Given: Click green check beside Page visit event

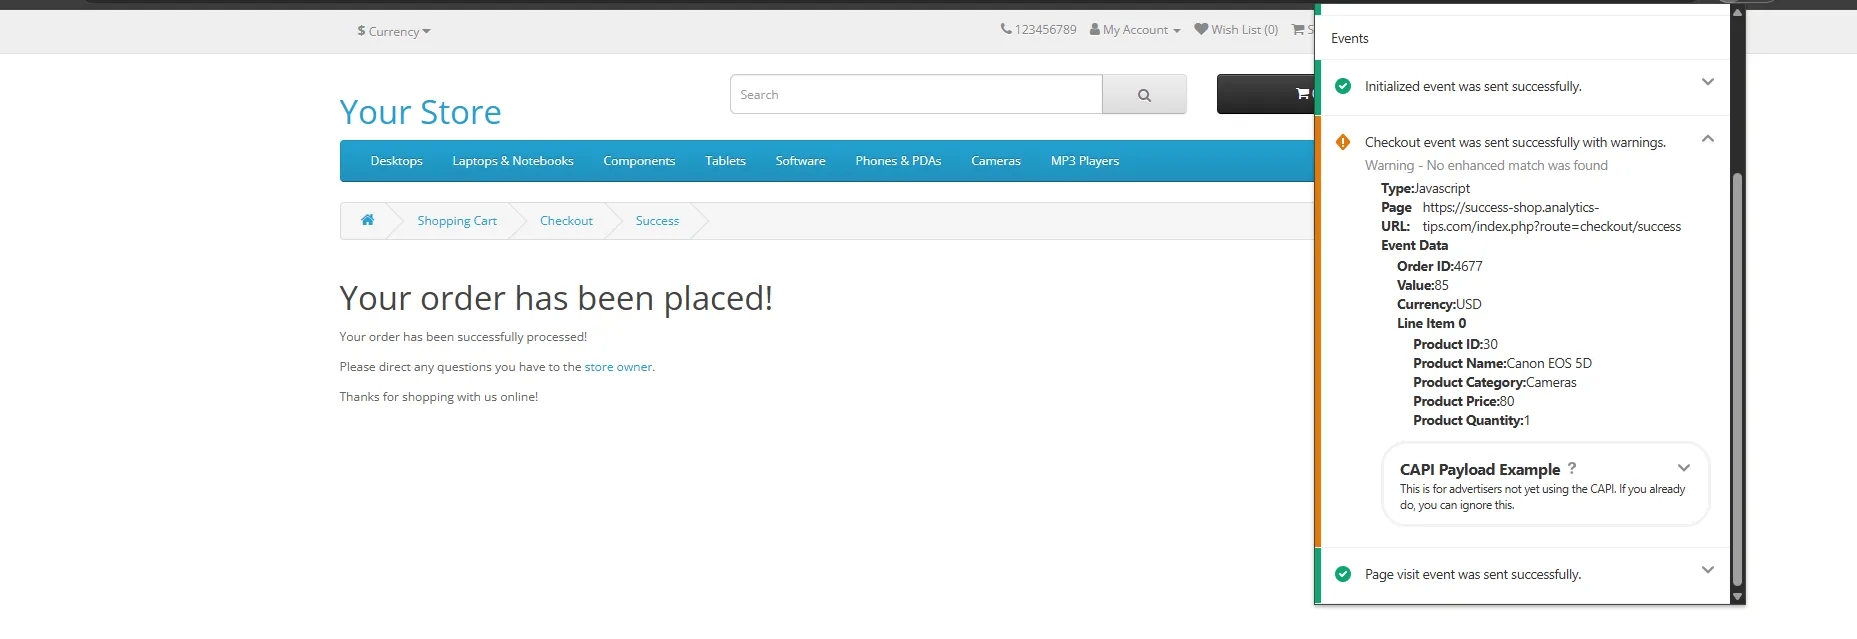Looking at the screenshot, I should pyautogui.click(x=1343, y=574).
